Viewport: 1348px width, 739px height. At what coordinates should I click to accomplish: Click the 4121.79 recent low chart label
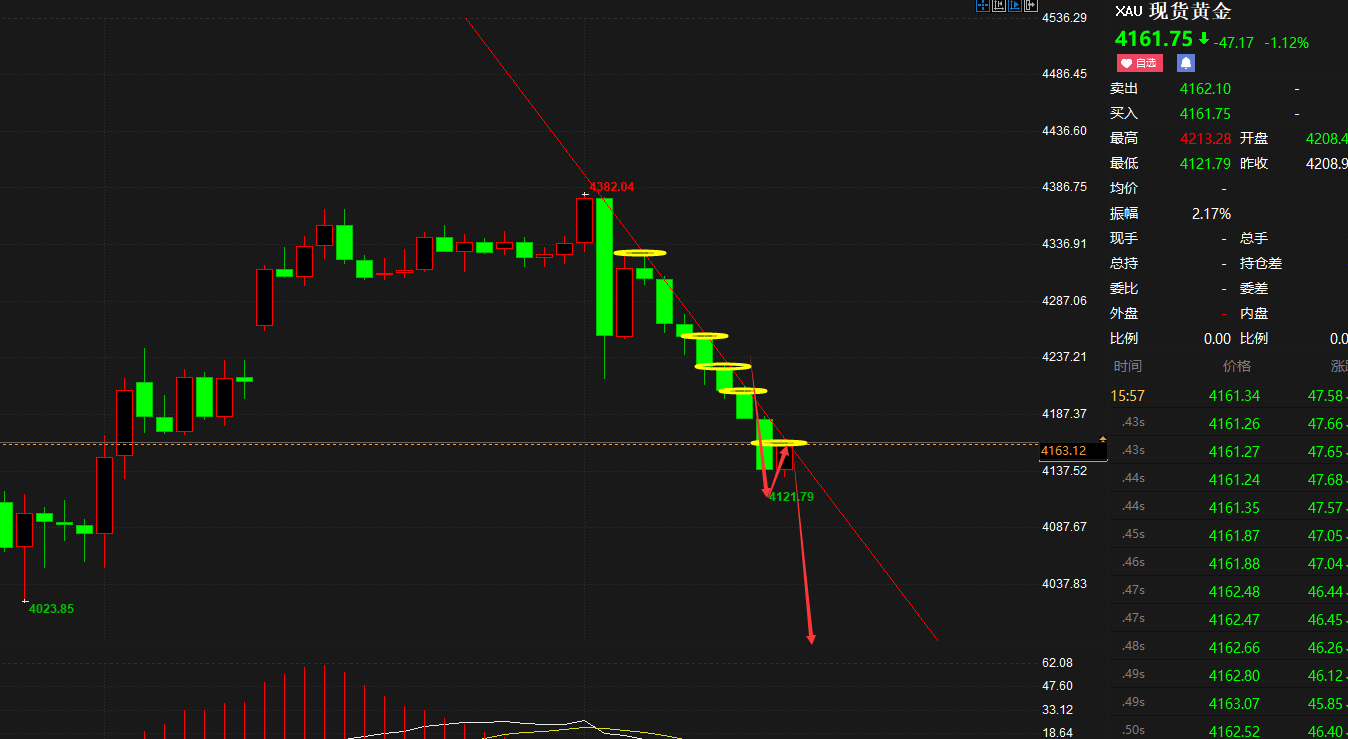click(791, 497)
